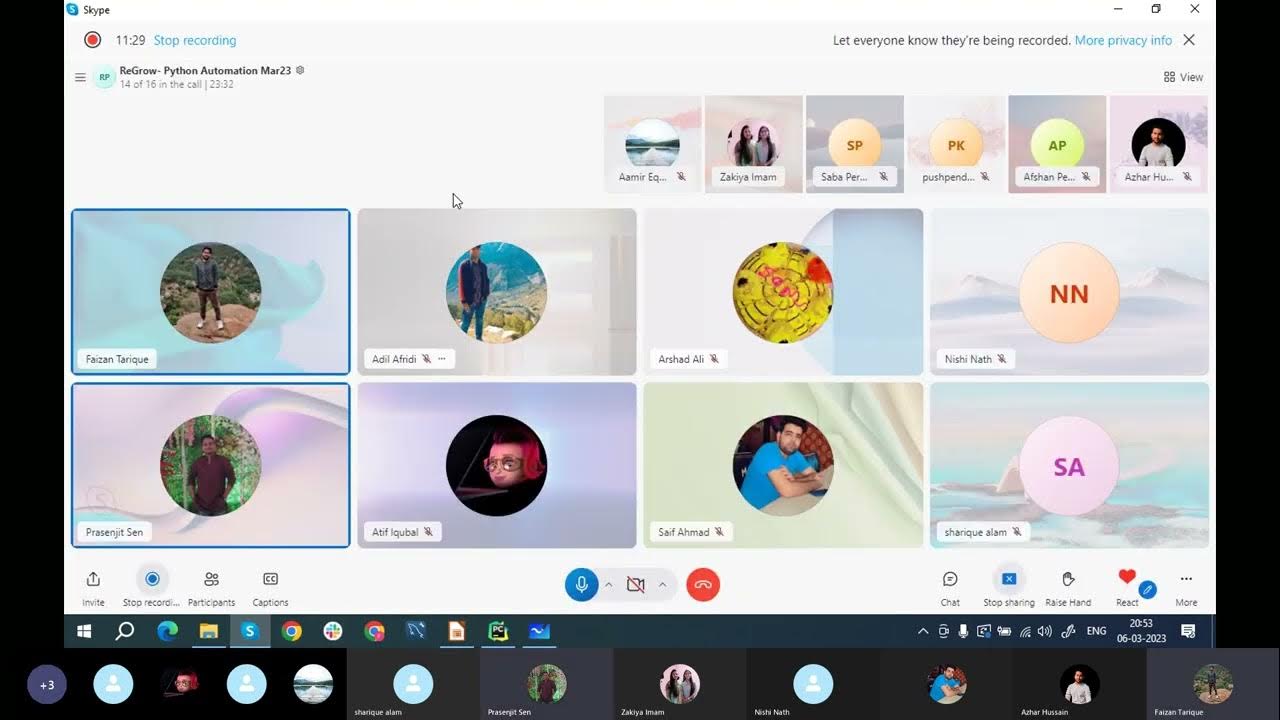Image resolution: width=1280 pixels, height=720 pixels.
Task: Click Saba's SP thumbnail
Action: [855, 144]
